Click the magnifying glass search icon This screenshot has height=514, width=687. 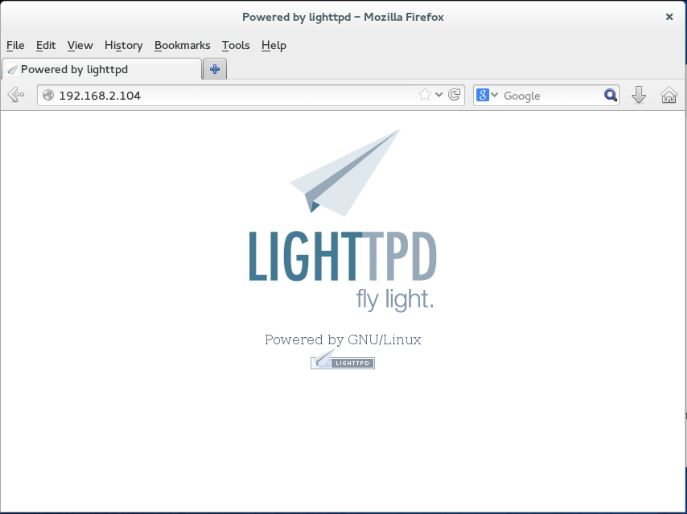click(x=610, y=95)
